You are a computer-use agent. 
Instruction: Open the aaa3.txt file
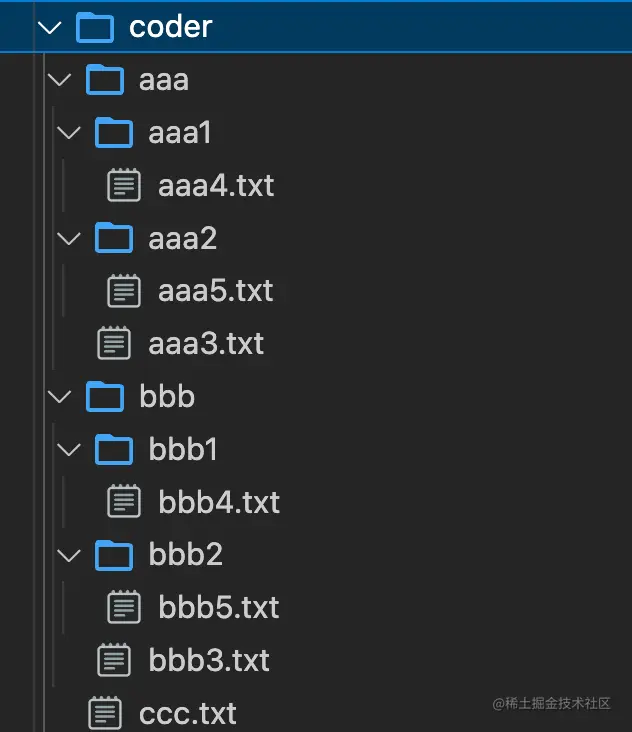205,344
